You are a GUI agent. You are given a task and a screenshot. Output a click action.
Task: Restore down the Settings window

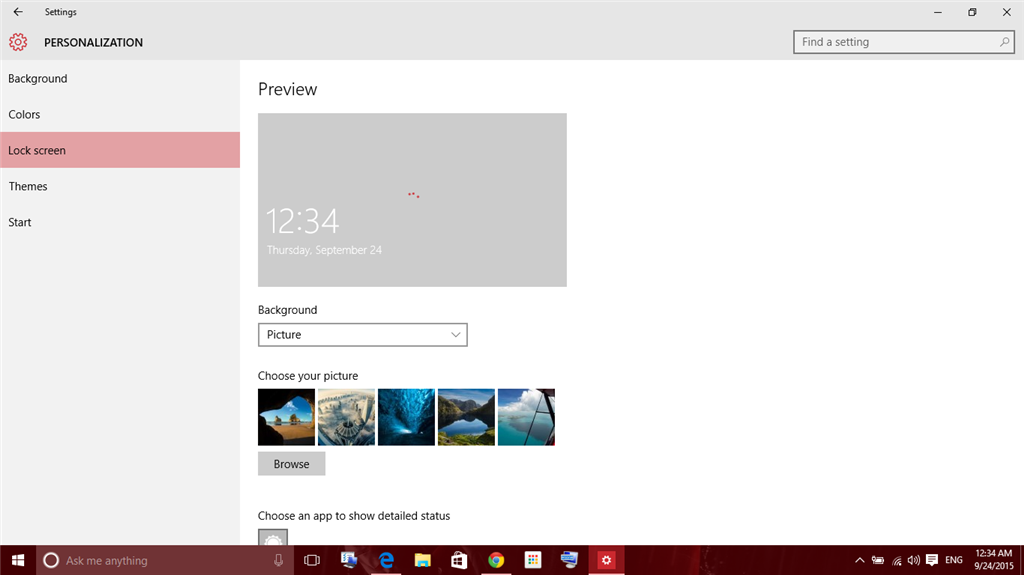point(972,12)
